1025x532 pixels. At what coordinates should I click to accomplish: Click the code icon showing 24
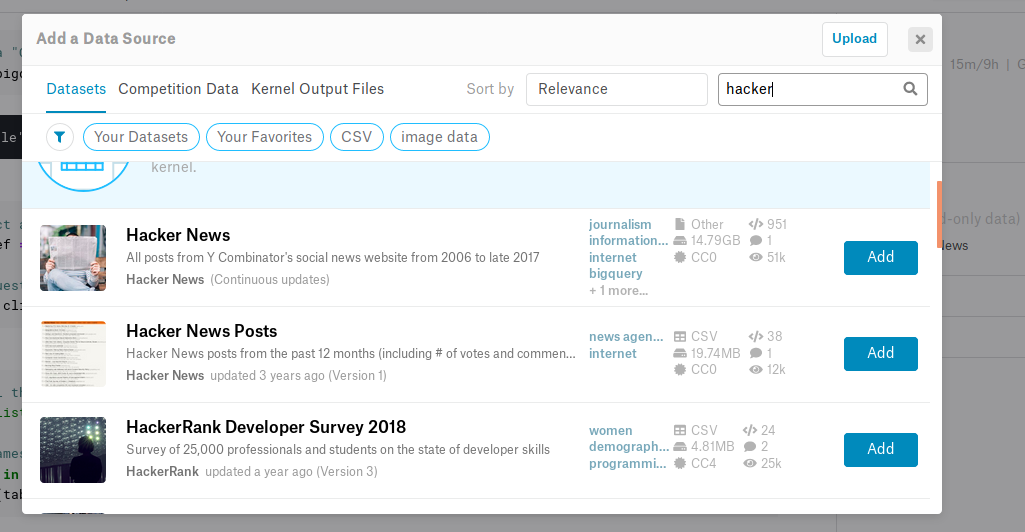tap(750, 430)
